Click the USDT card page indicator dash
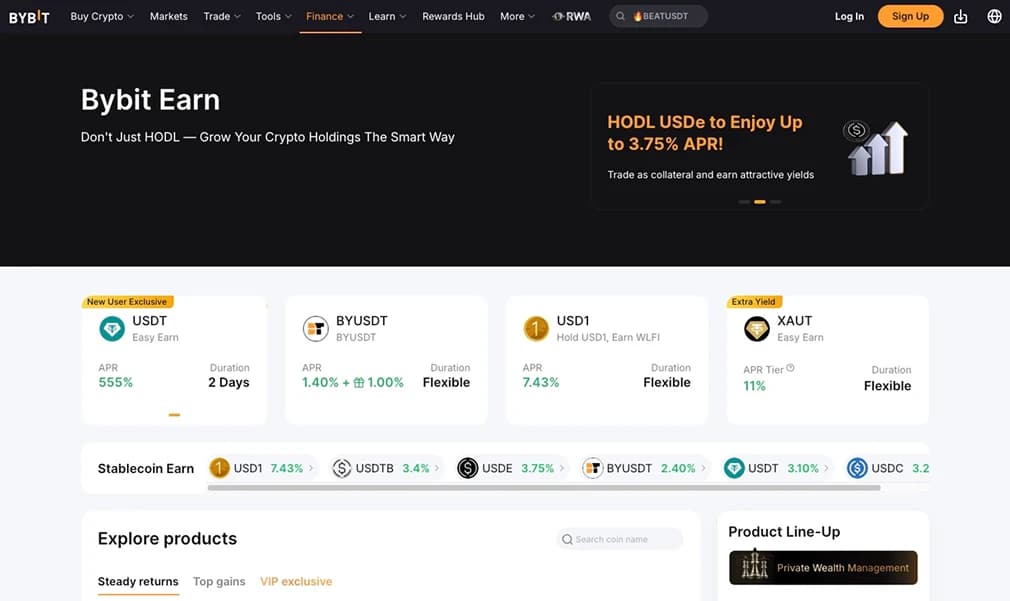This screenshot has width=1010, height=601. click(x=174, y=415)
